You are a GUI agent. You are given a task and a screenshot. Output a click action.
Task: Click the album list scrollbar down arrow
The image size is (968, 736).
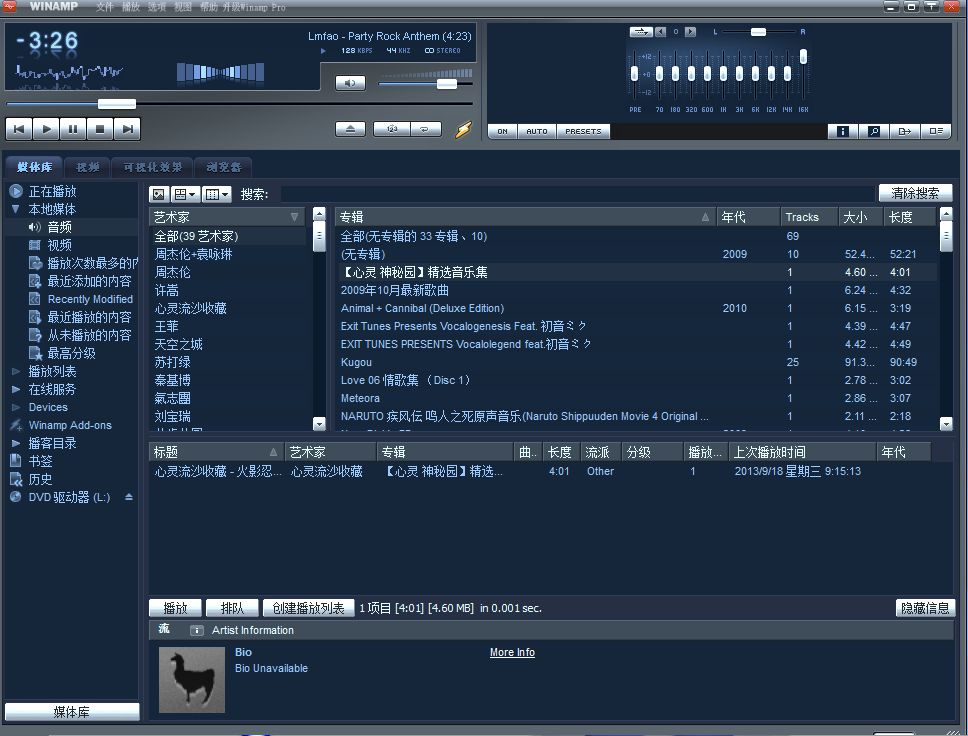946,424
